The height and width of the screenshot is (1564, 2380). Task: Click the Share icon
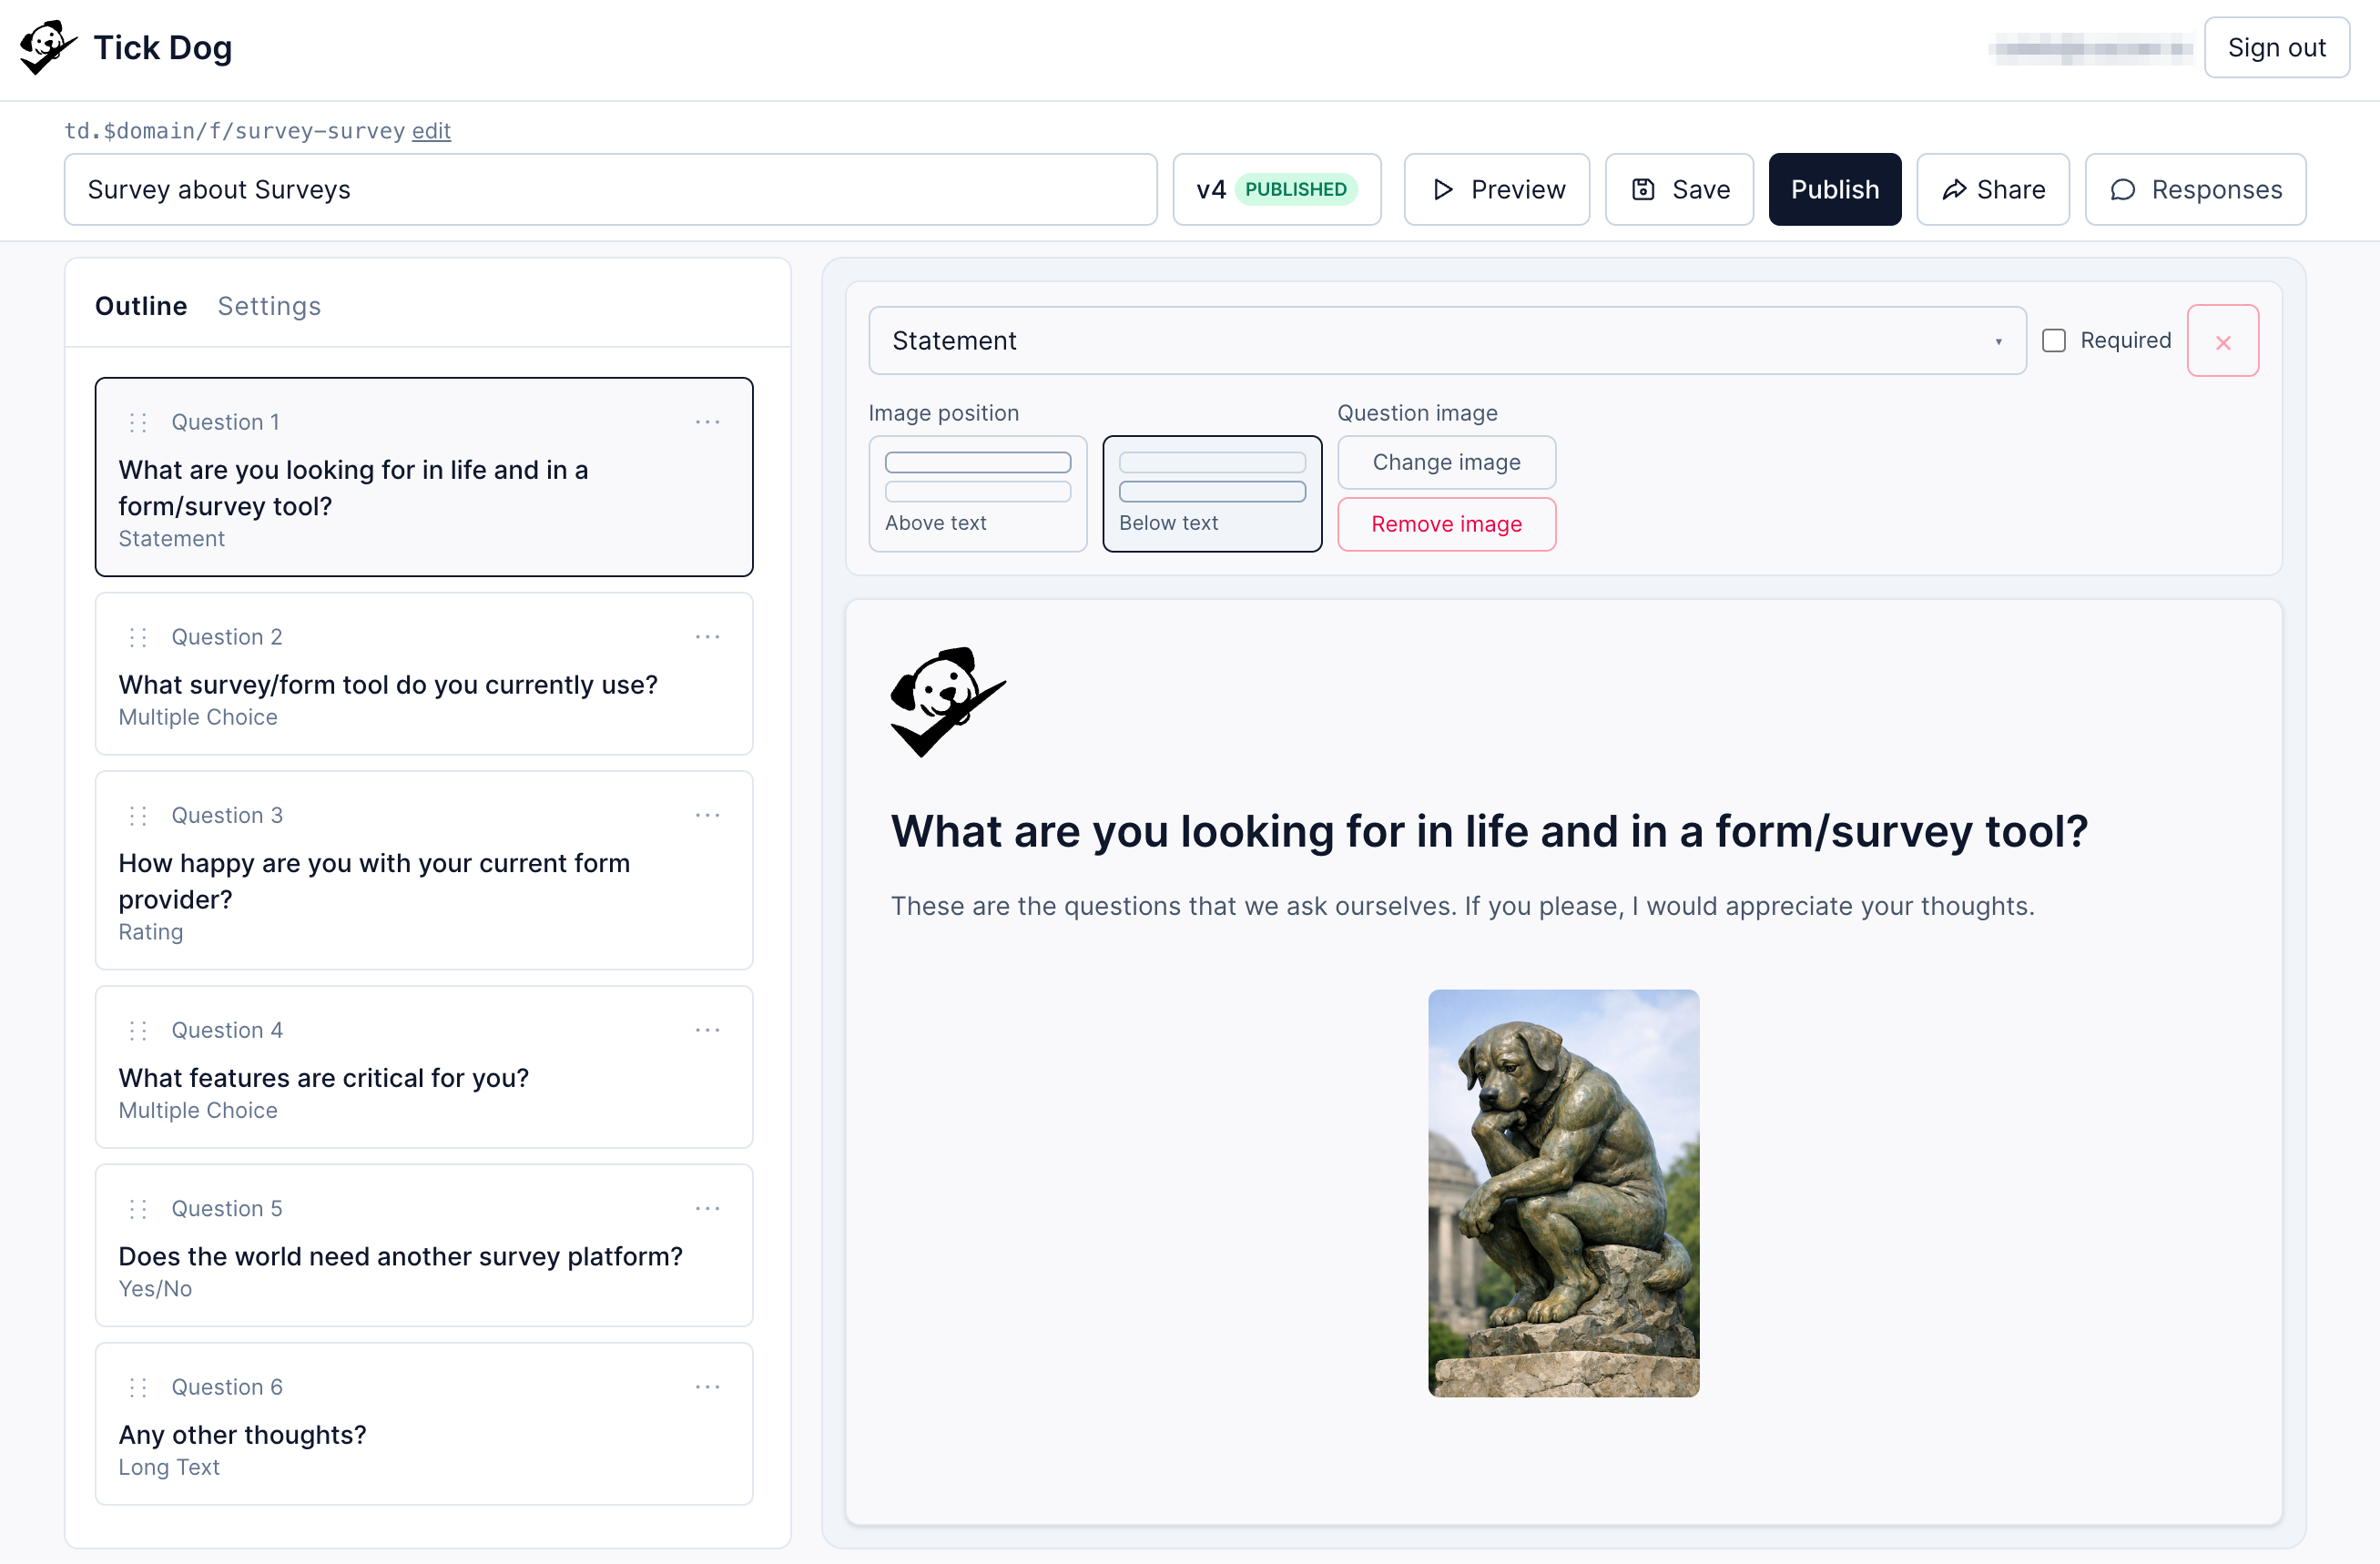1956,189
